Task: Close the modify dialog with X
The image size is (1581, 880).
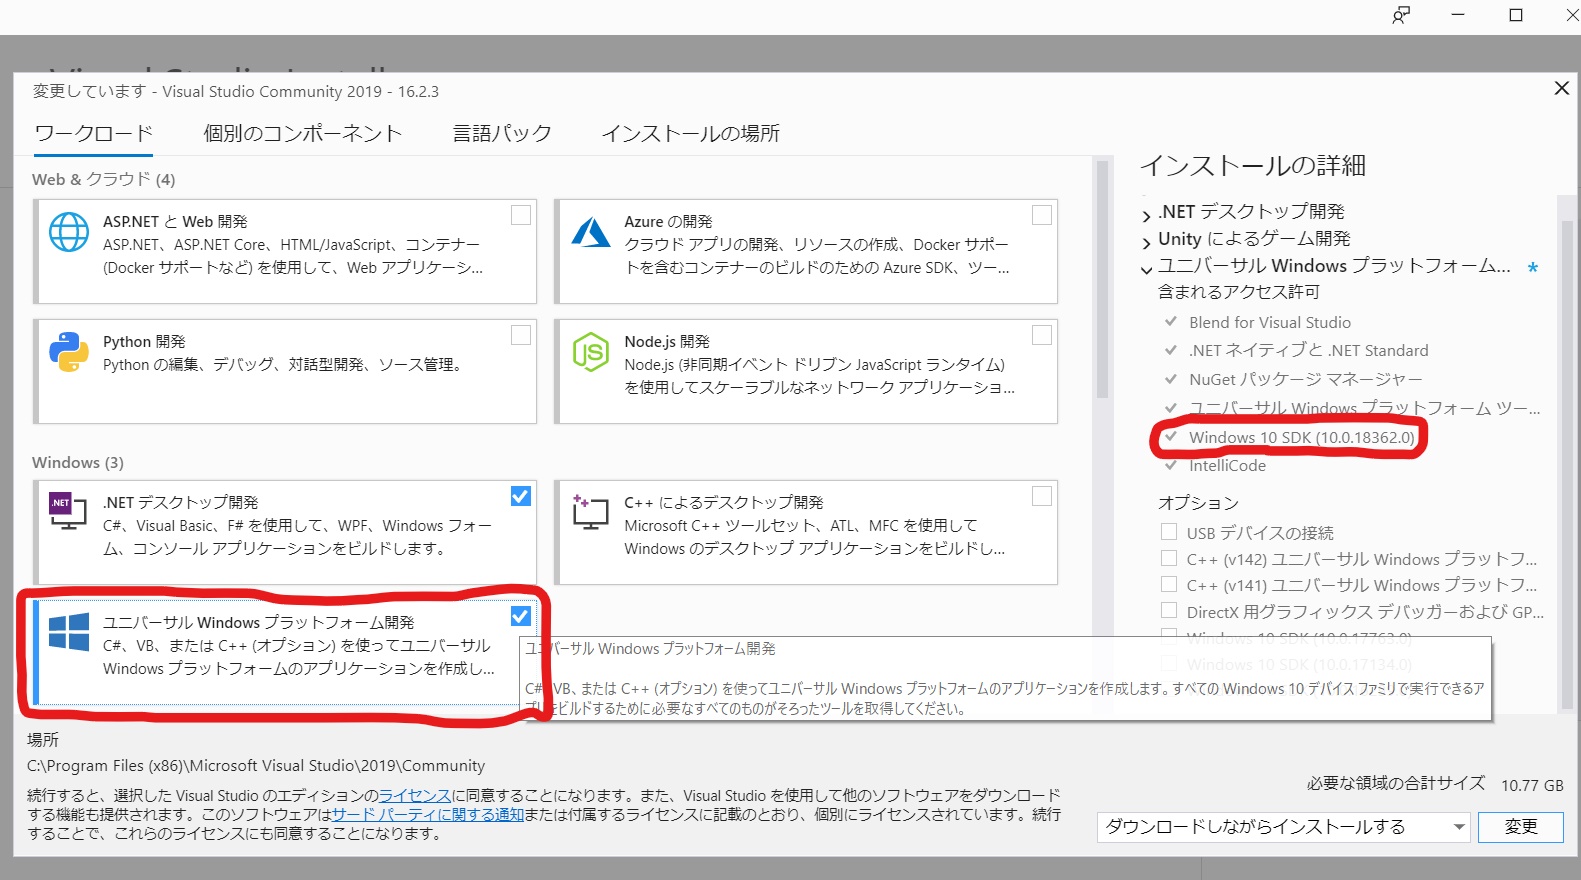Action: point(1561,88)
